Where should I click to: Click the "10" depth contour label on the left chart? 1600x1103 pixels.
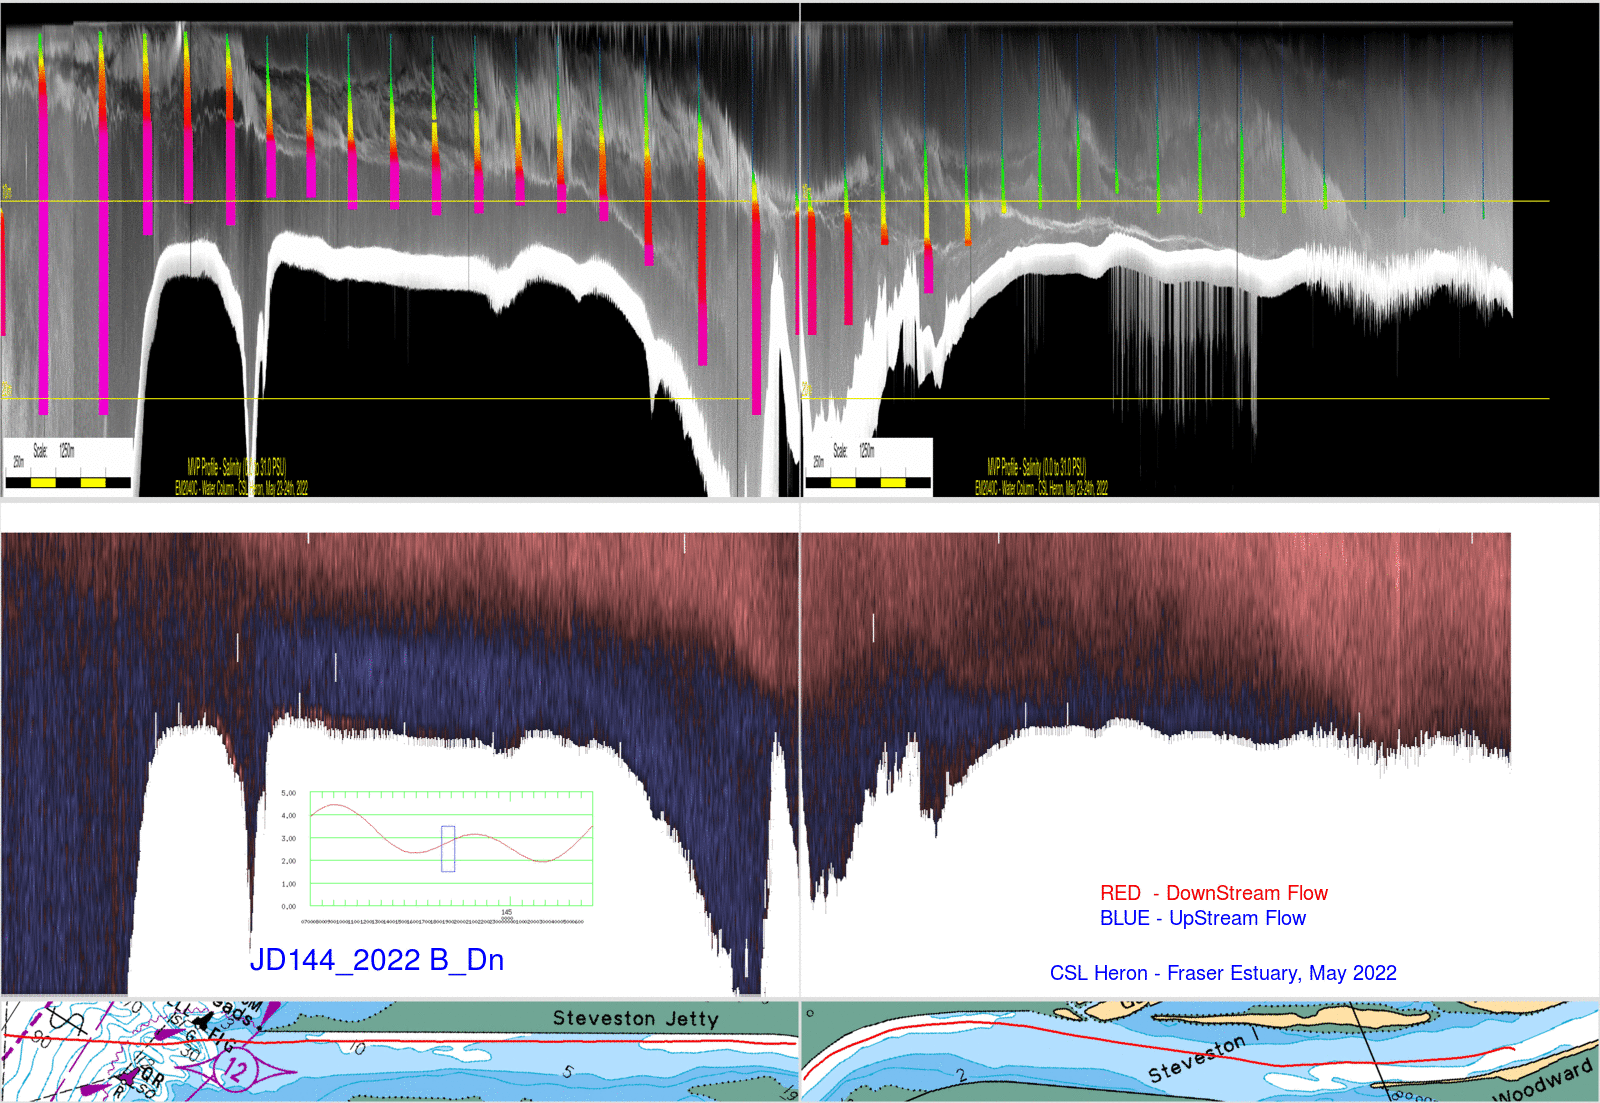tap(356, 1048)
